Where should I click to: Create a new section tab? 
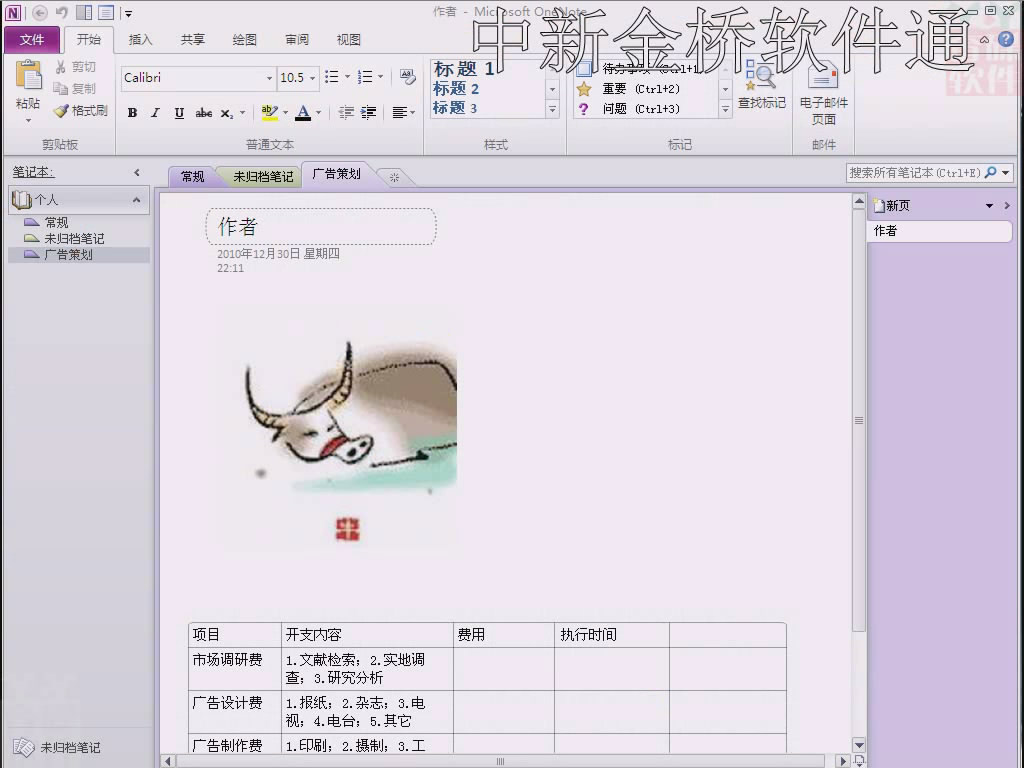coord(394,177)
